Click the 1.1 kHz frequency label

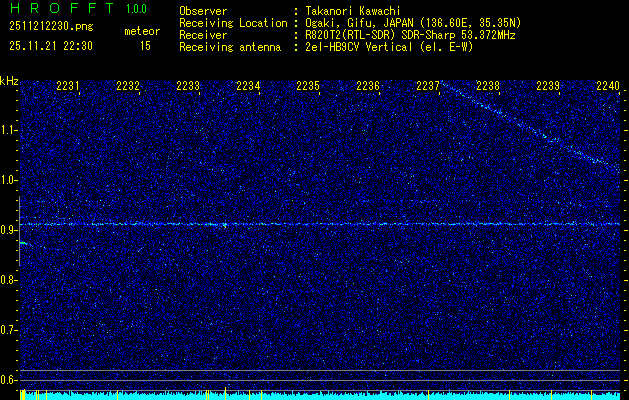[x=8, y=130]
